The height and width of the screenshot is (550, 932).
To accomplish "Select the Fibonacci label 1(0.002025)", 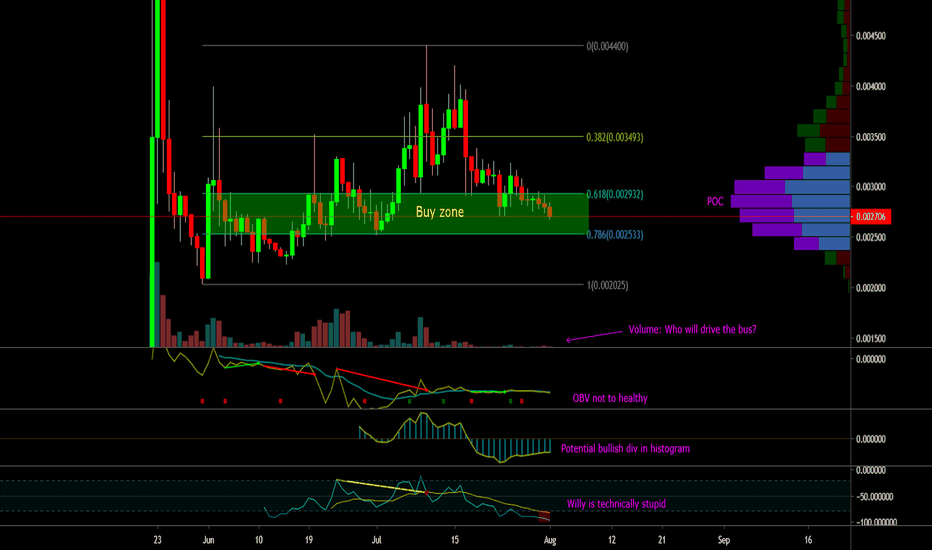I will (x=607, y=285).
